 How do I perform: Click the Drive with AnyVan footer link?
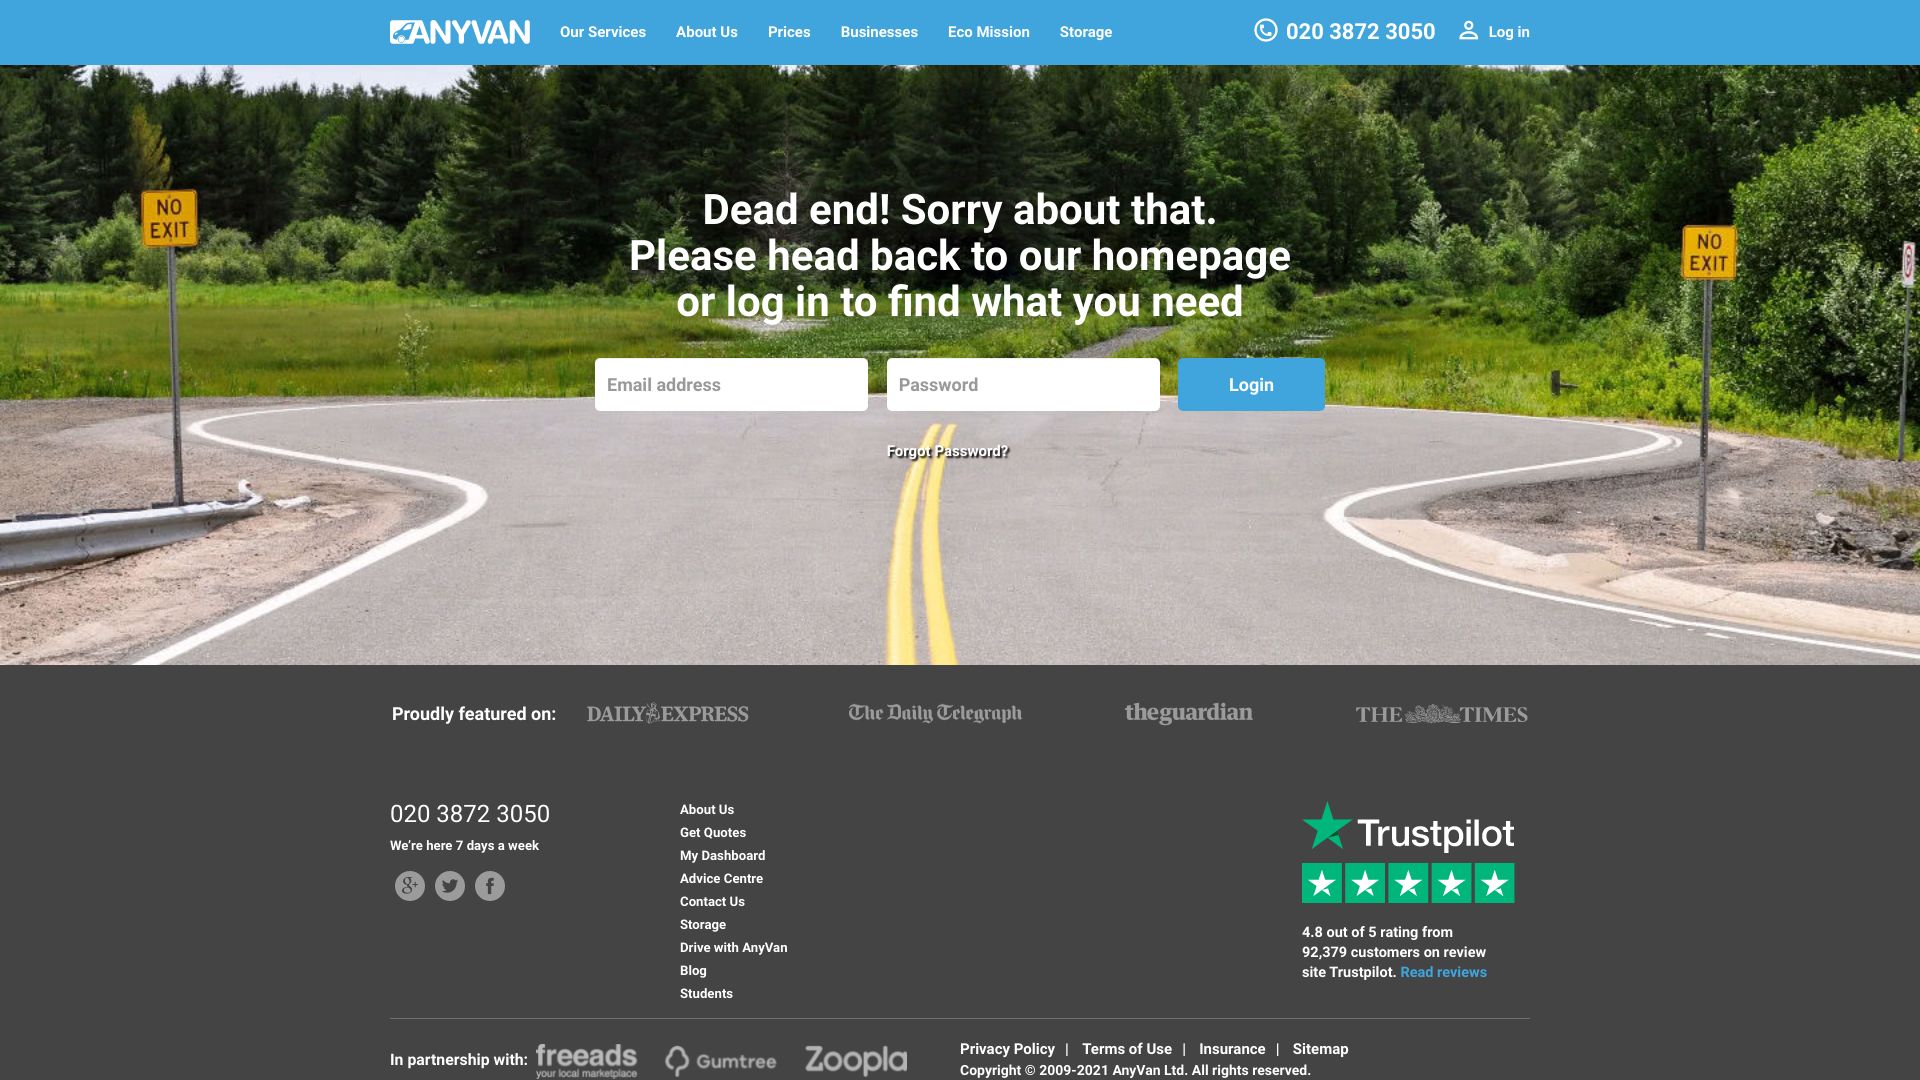click(732, 947)
